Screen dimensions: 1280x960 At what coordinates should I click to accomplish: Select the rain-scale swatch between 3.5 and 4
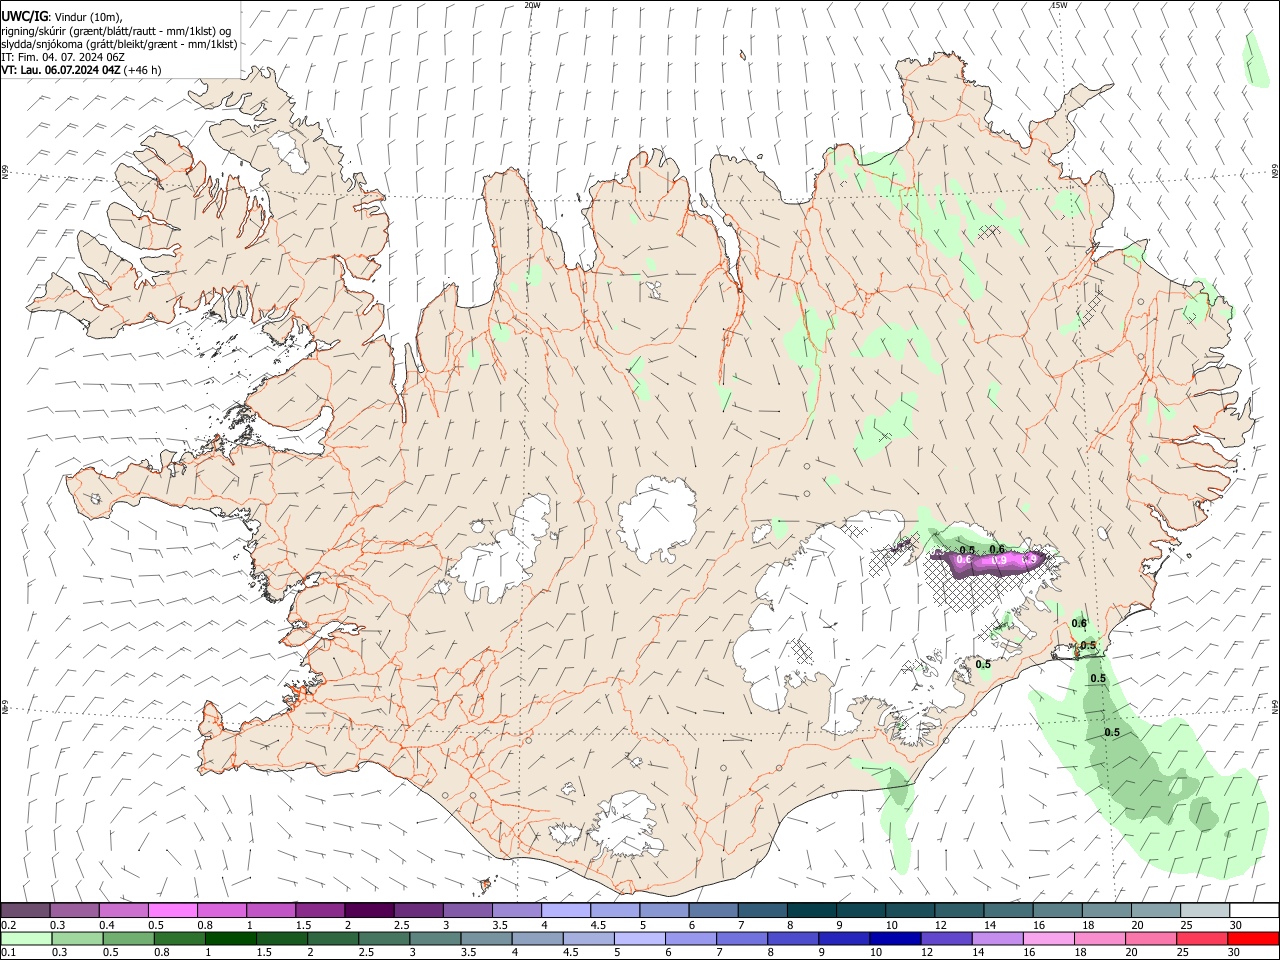(486, 938)
